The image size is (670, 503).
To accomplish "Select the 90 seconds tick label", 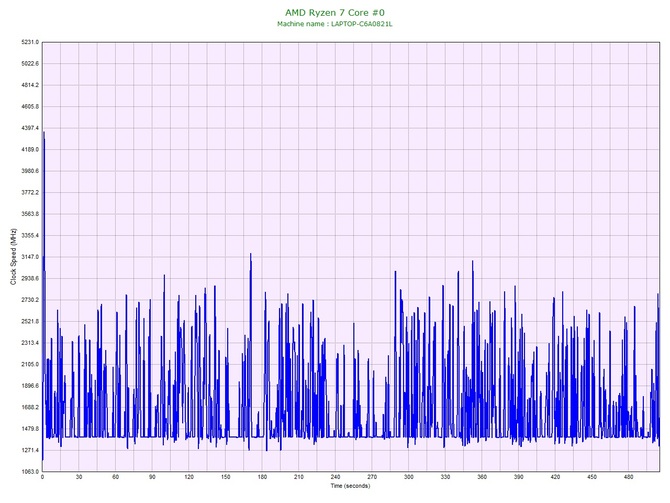I will point(152,477).
